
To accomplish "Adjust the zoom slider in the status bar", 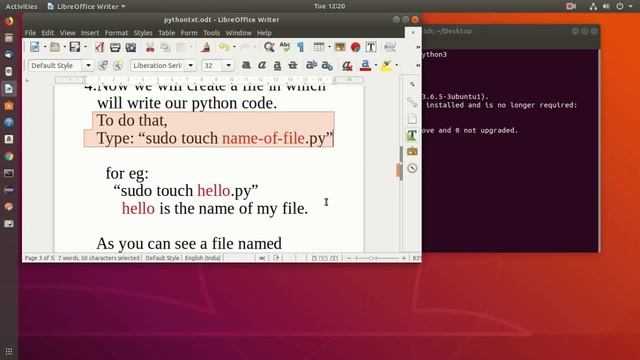I will (375, 258).
